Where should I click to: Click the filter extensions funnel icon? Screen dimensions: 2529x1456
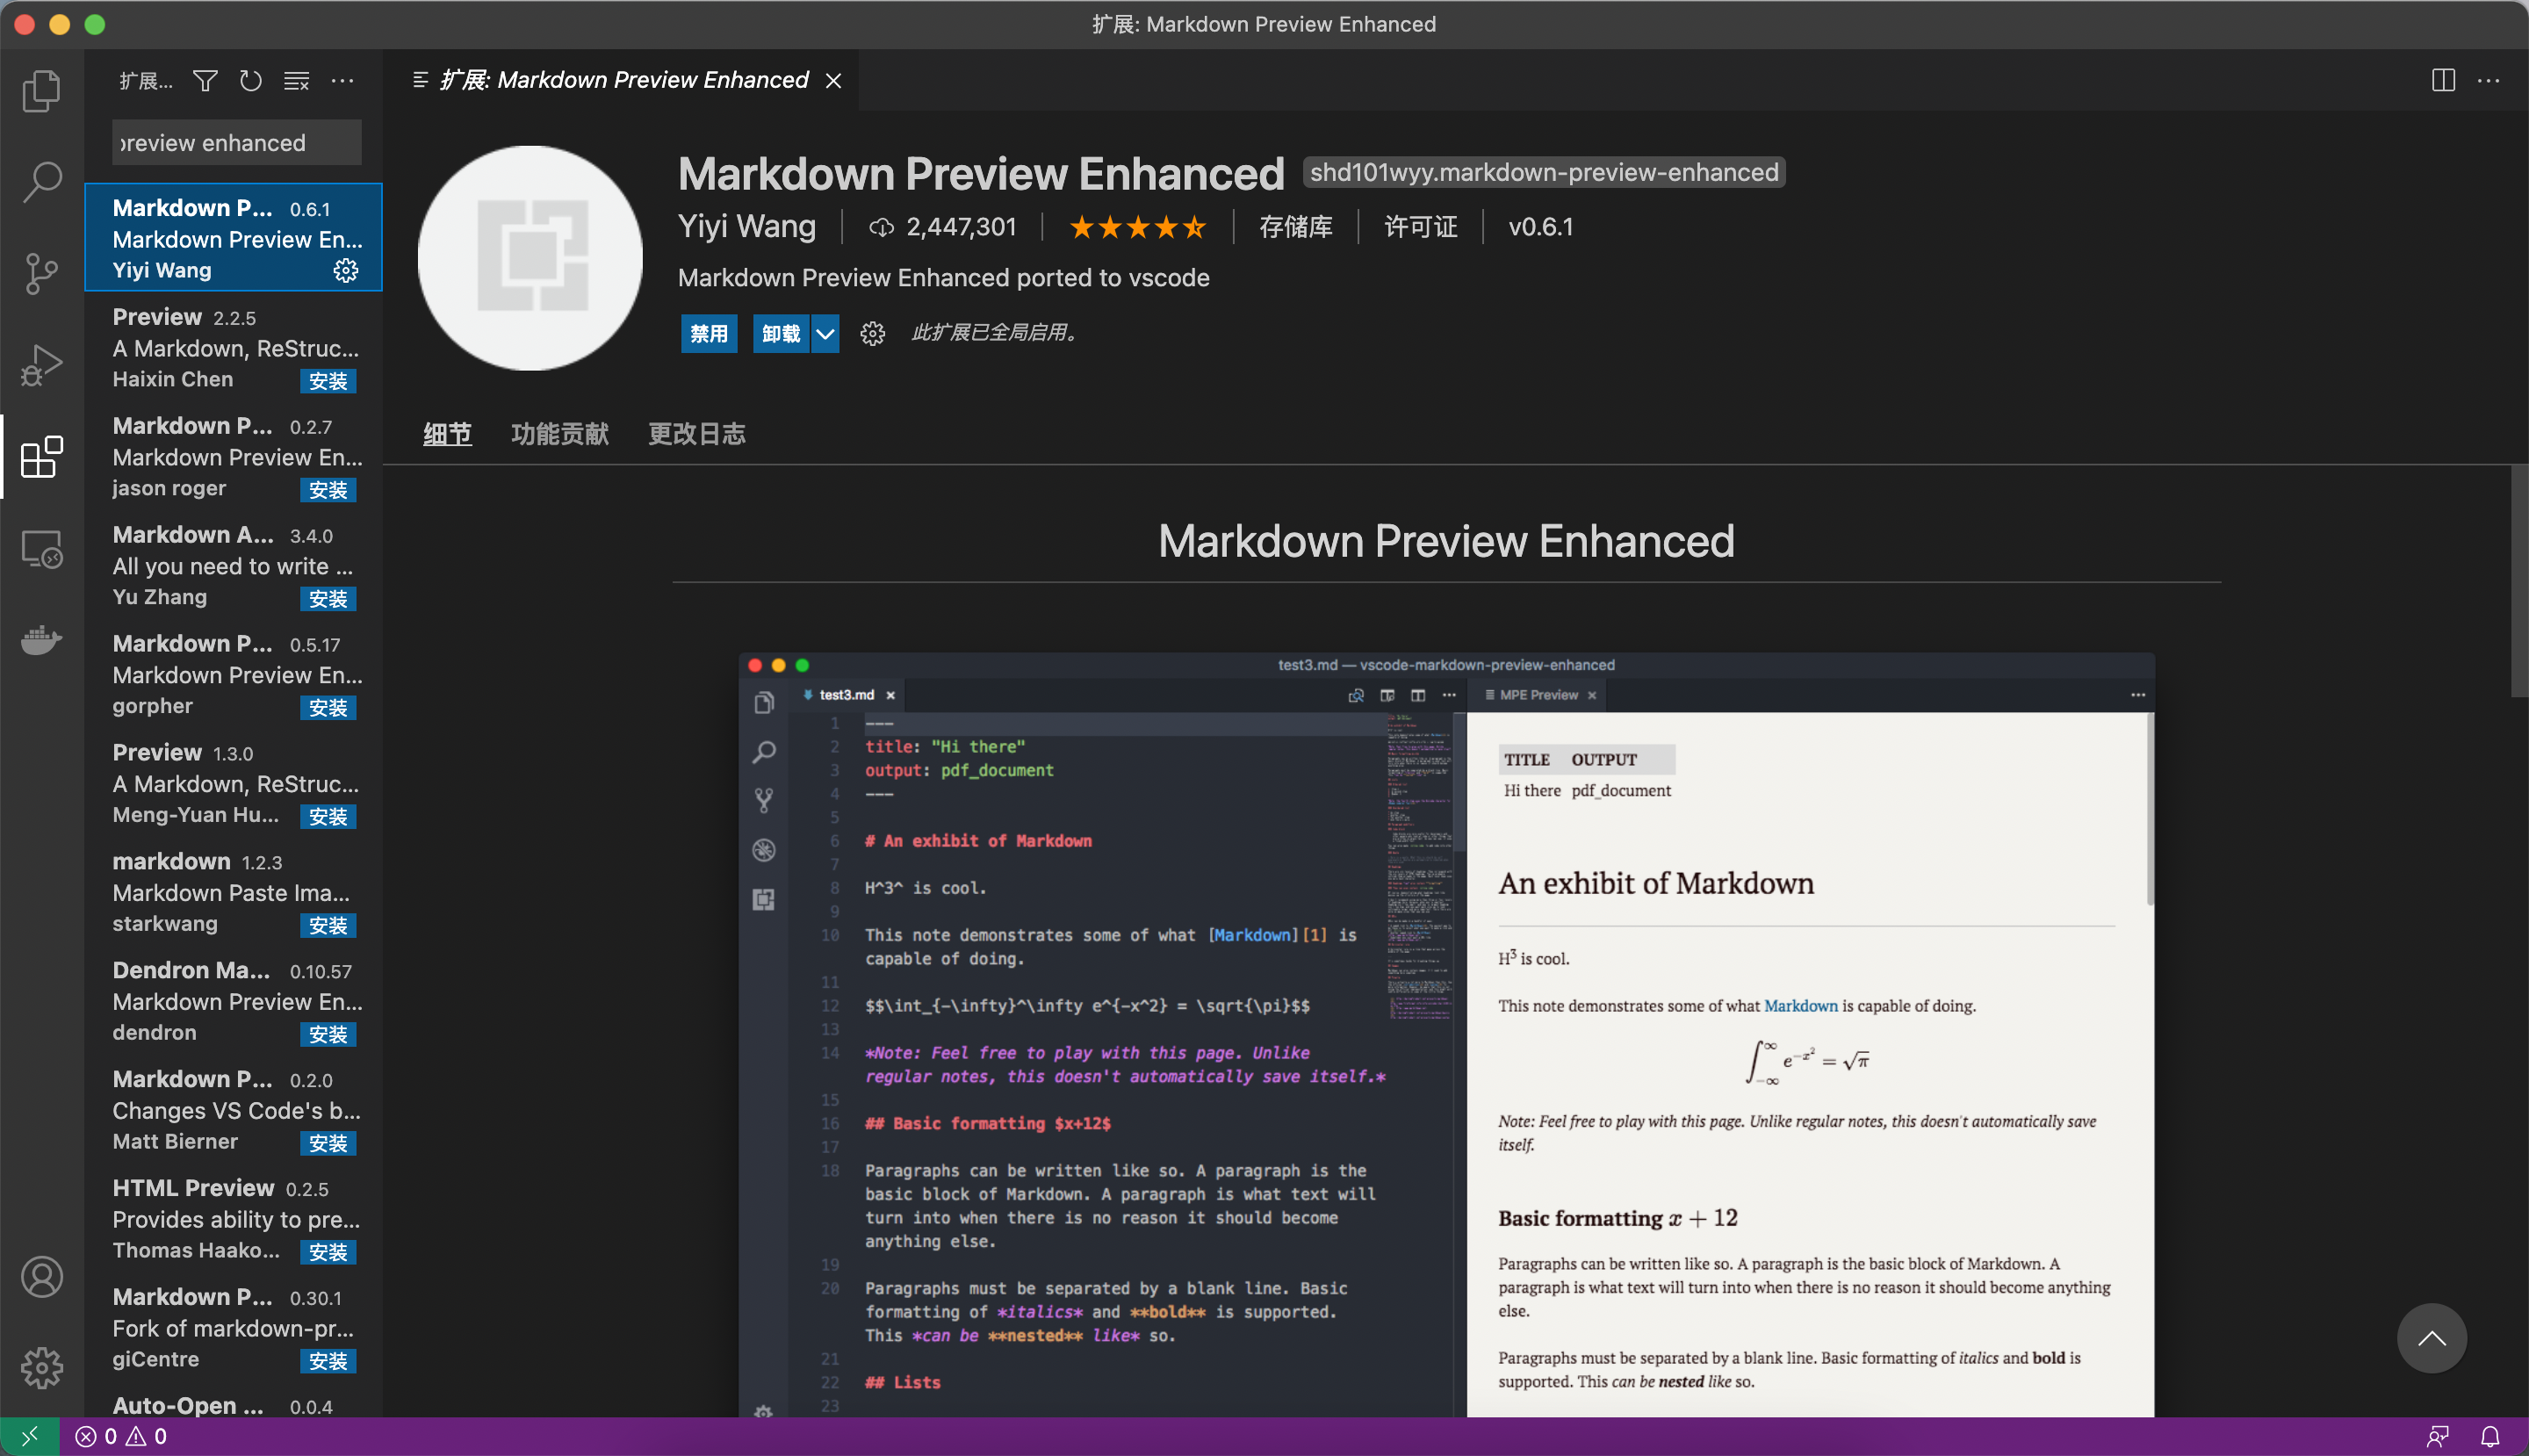205,81
